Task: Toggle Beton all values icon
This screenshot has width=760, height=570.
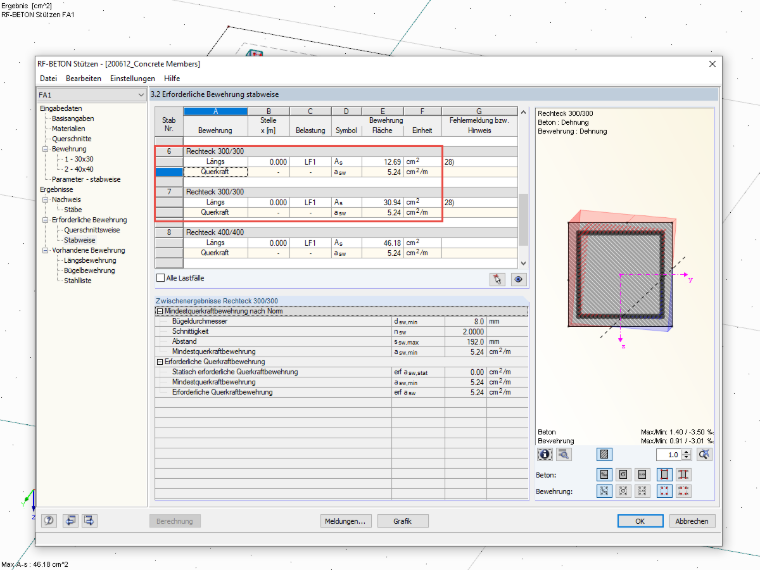Action: coord(683,475)
